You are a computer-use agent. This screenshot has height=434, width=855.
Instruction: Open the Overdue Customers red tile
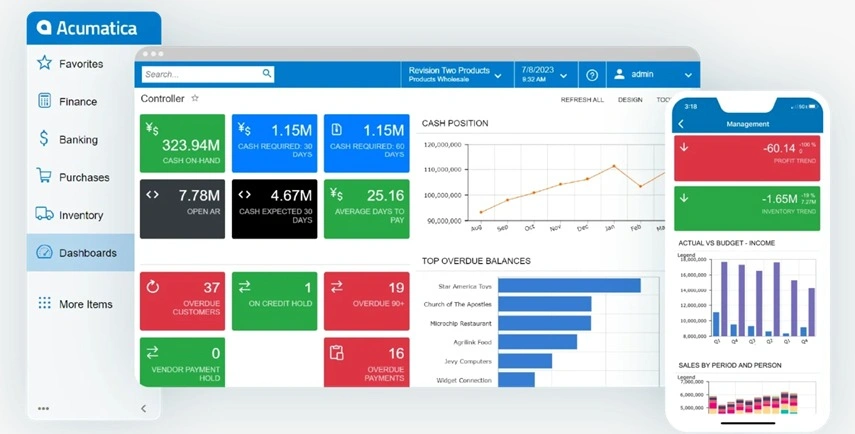point(182,301)
